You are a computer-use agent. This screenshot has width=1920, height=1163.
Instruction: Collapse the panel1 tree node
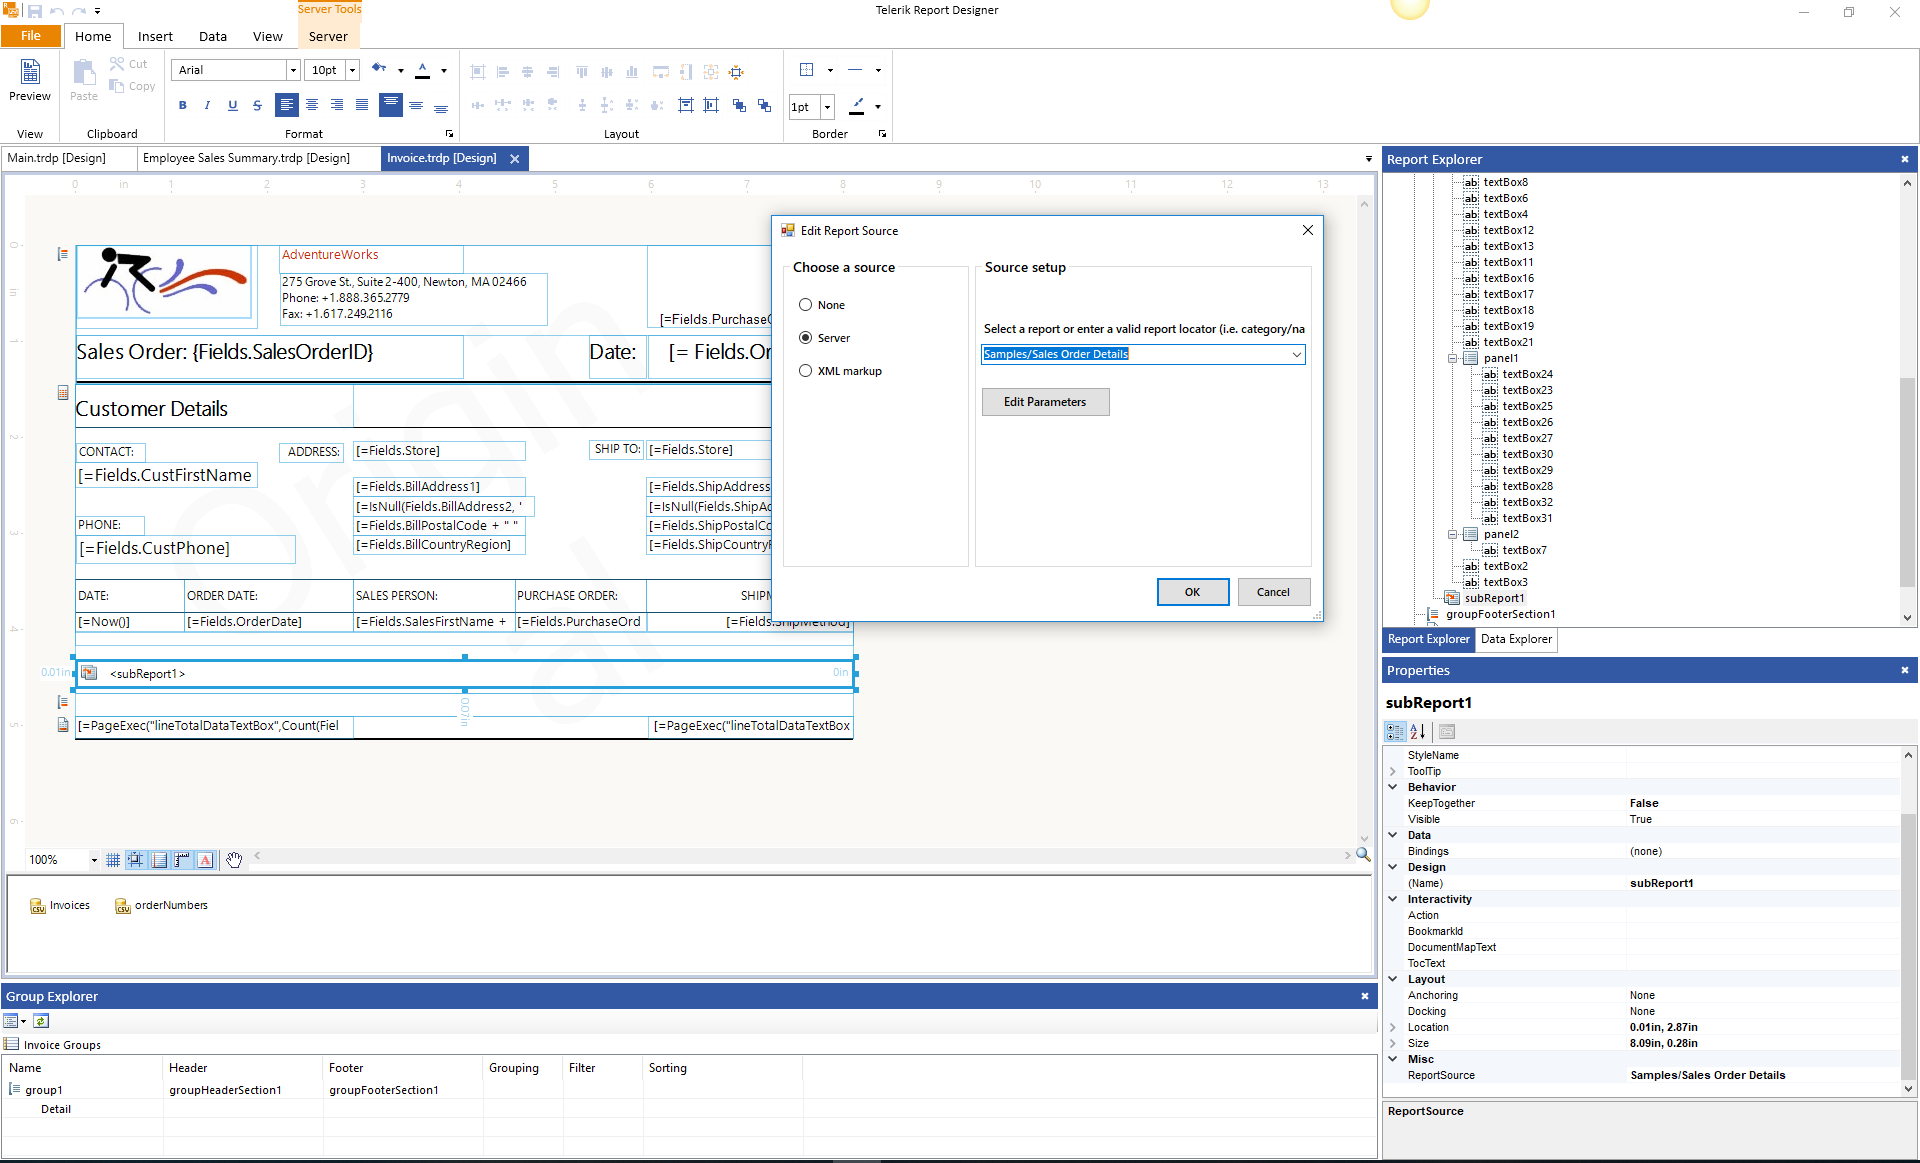point(1453,358)
